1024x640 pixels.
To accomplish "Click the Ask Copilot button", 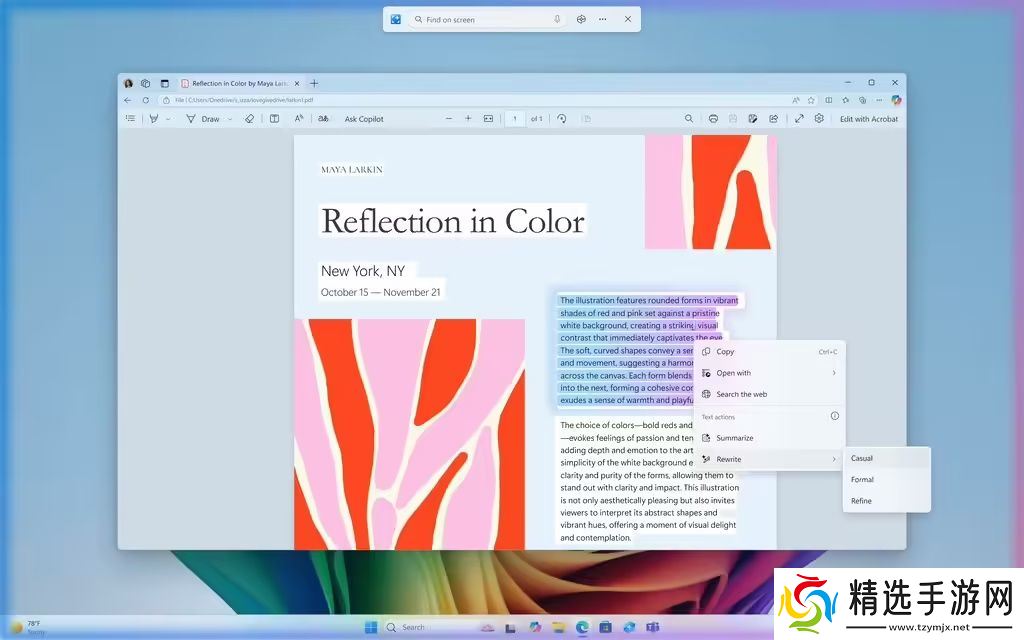I will click(x=364, y=119).
